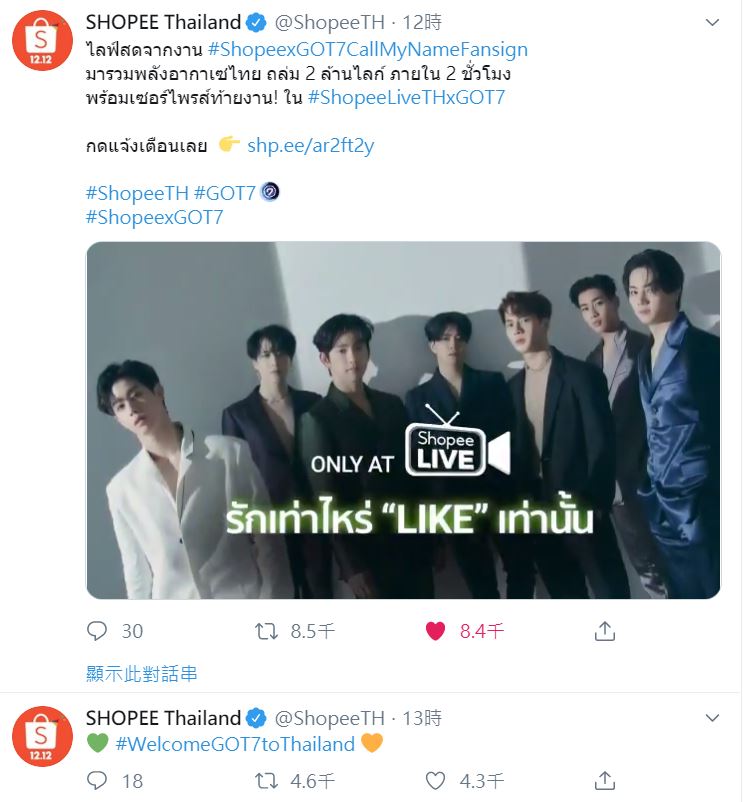Open hashtag #ShopeexGOT7CallMyNameFansign
The image size is (744, 802).
click(x=367, y=49)
